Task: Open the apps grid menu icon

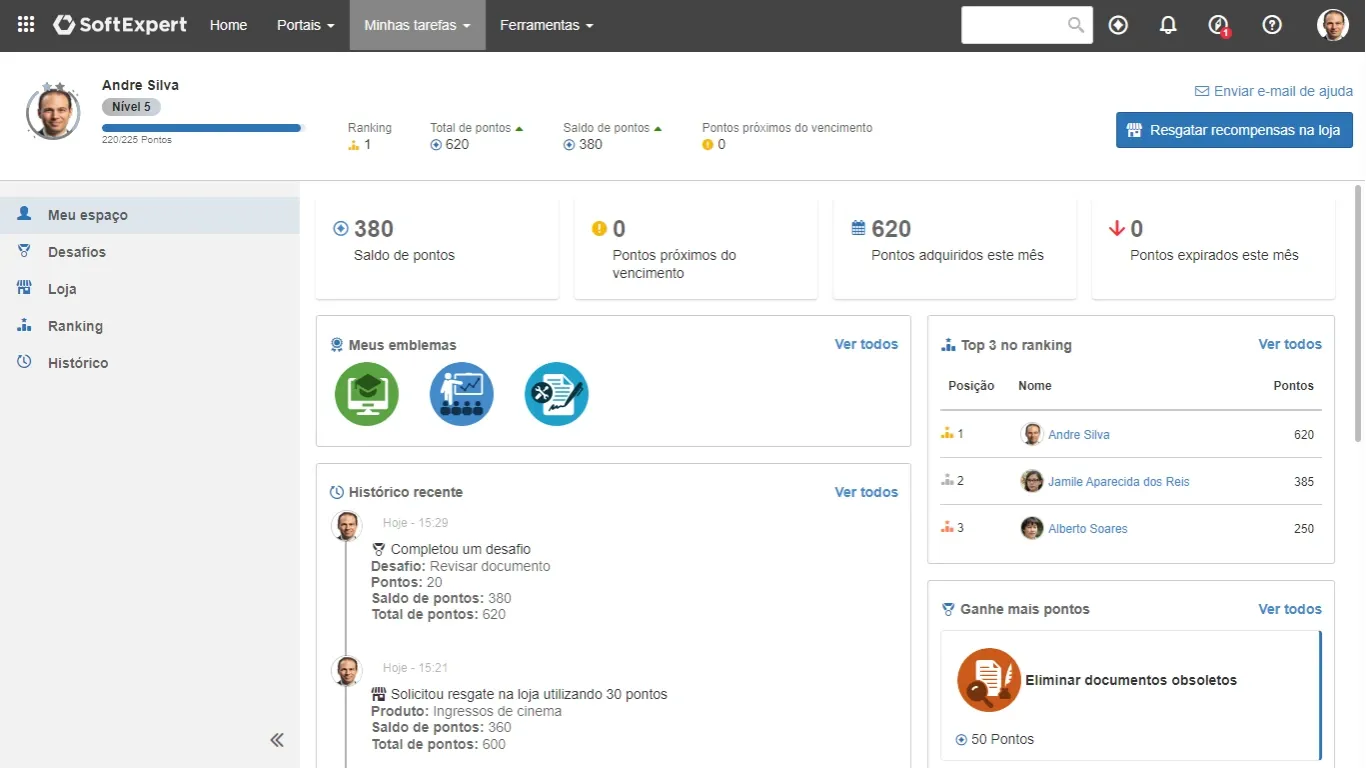Action: coord(26,25)
